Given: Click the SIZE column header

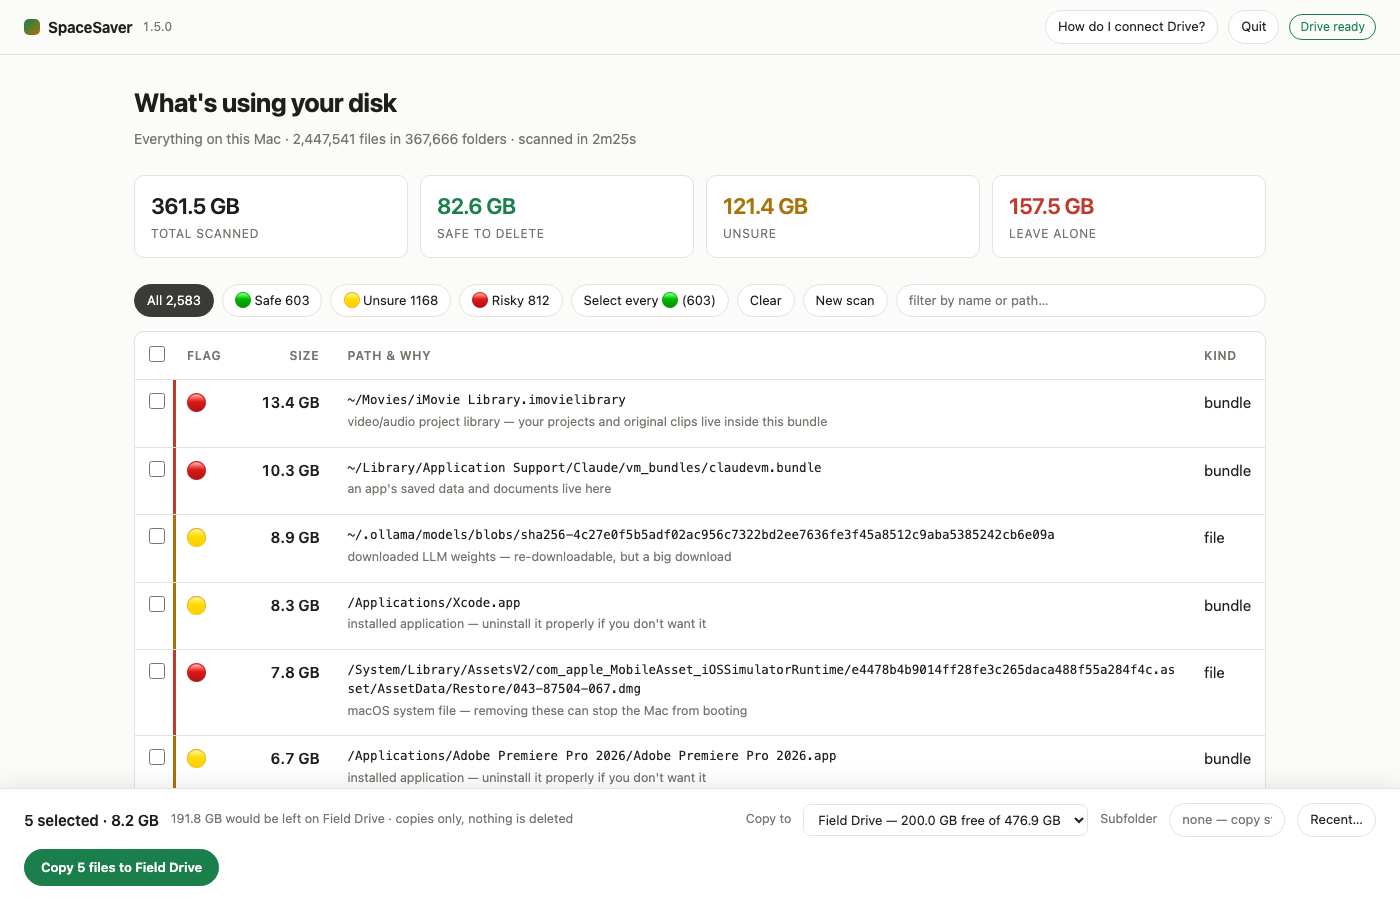Looking at the screenshot, I should click(x=304, y=356).
